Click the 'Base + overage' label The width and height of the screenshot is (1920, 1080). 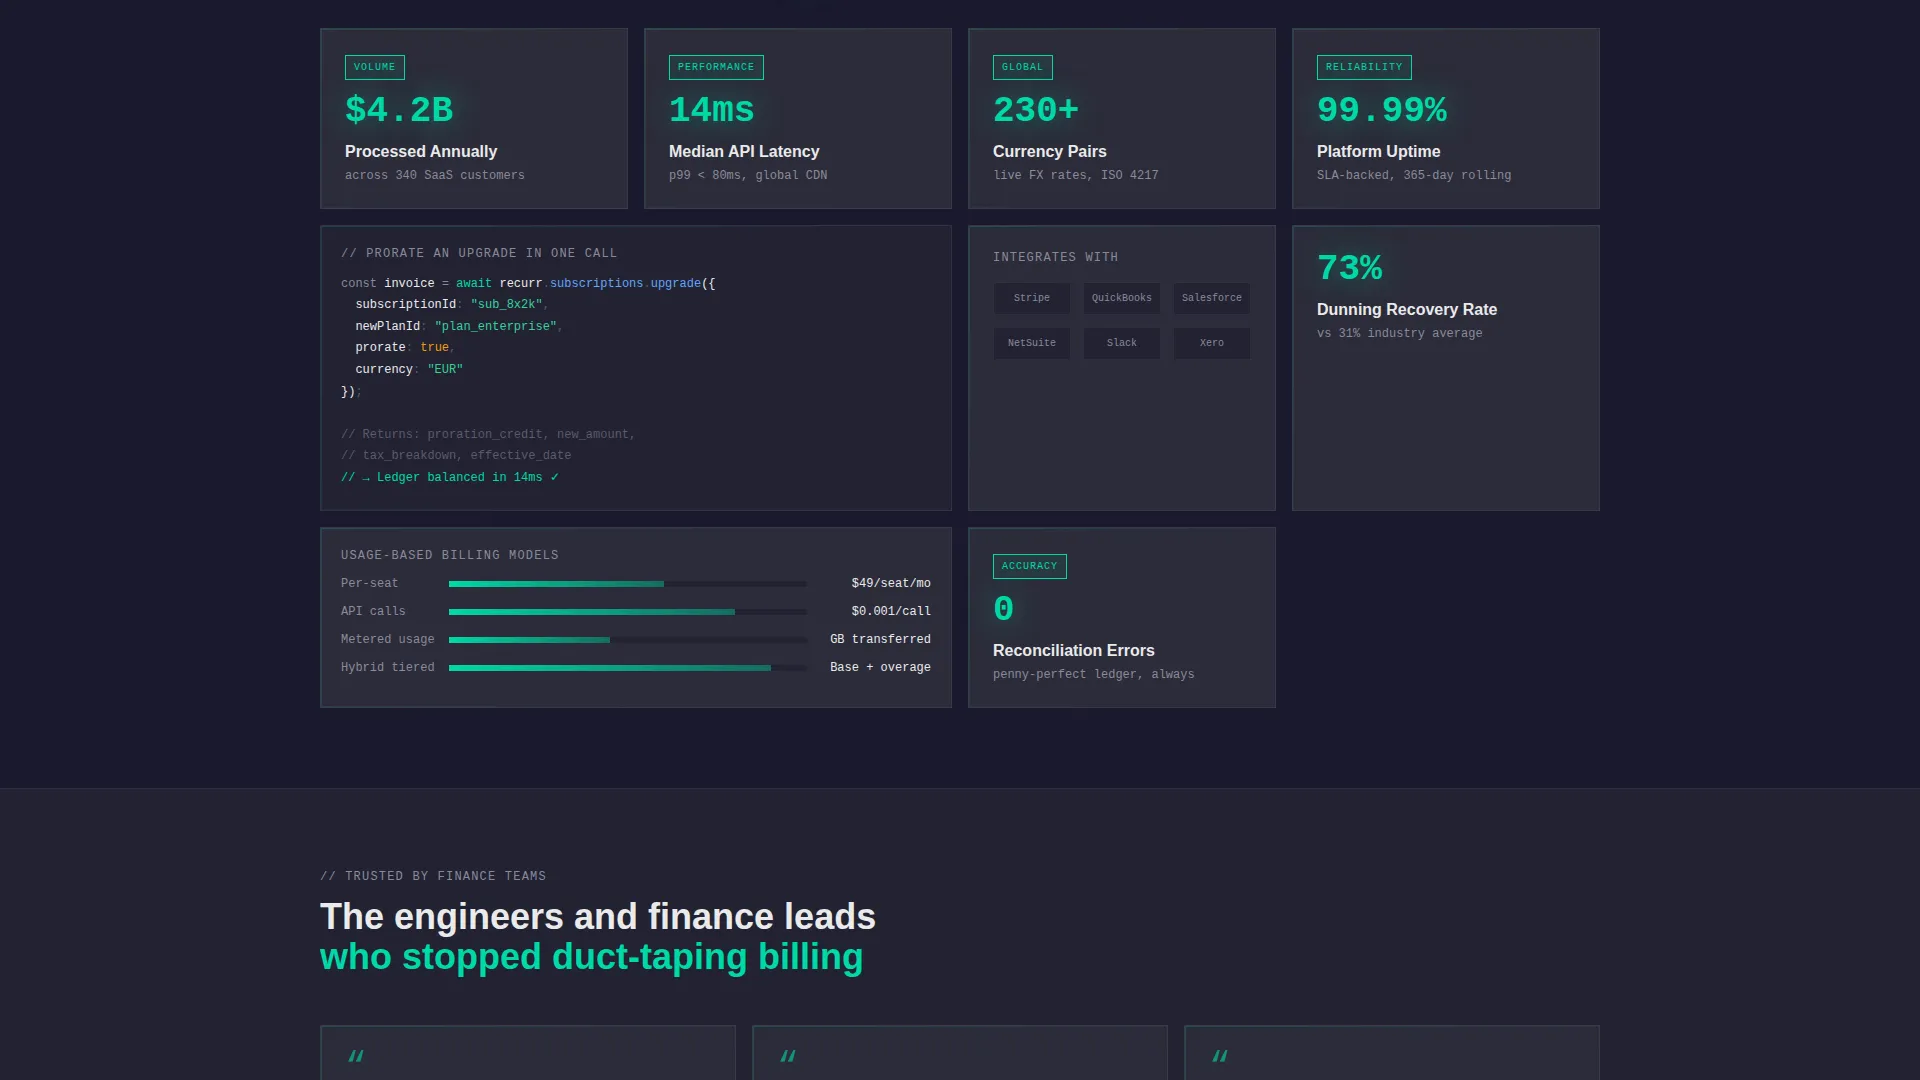pos(880,667)
